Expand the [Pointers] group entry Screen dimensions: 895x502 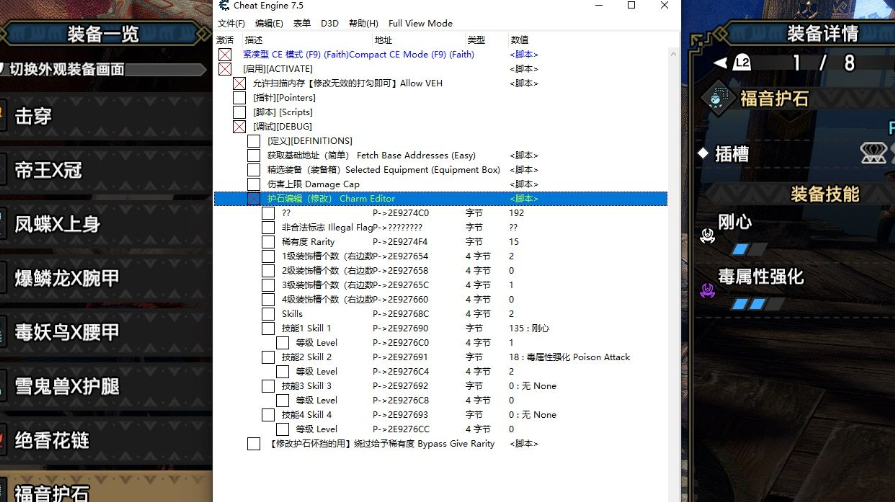(239, 98)
